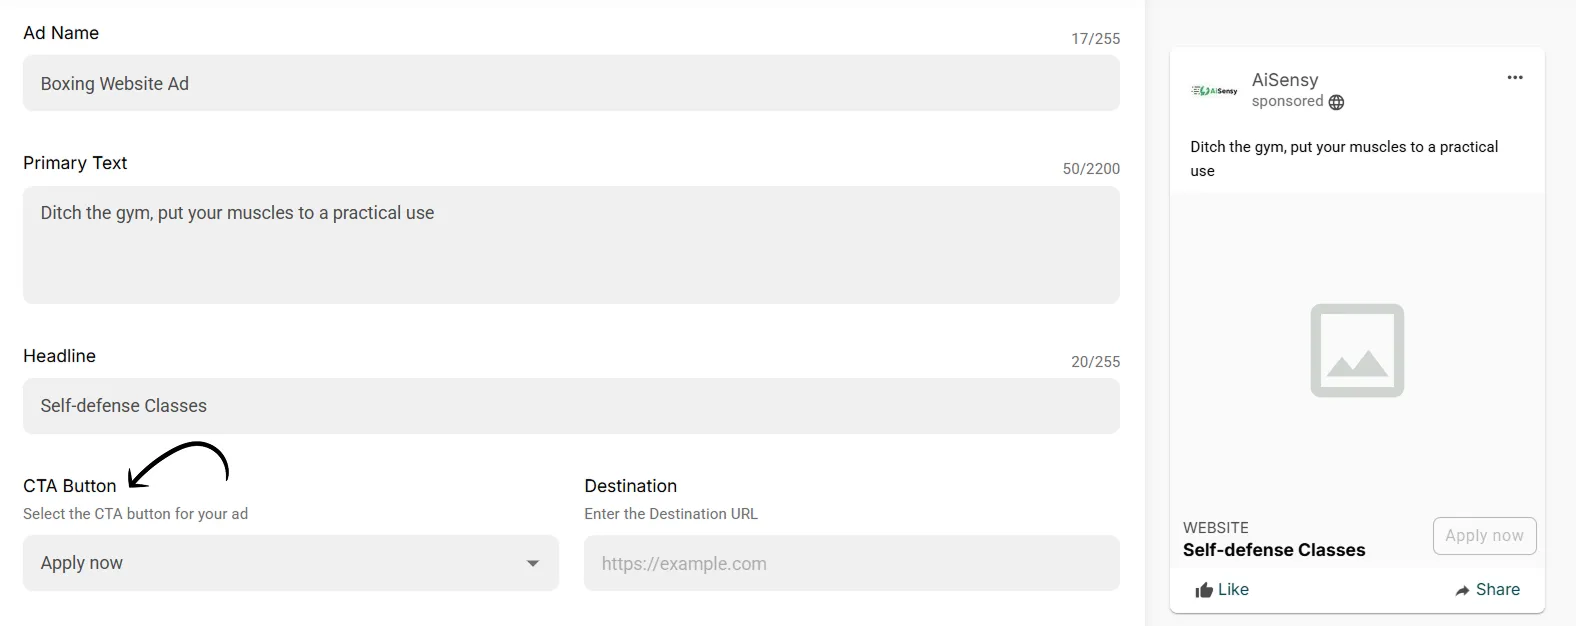Click the Destination URL input field
Viewport: 1576px width, 626px height.
tap(851, 563)
